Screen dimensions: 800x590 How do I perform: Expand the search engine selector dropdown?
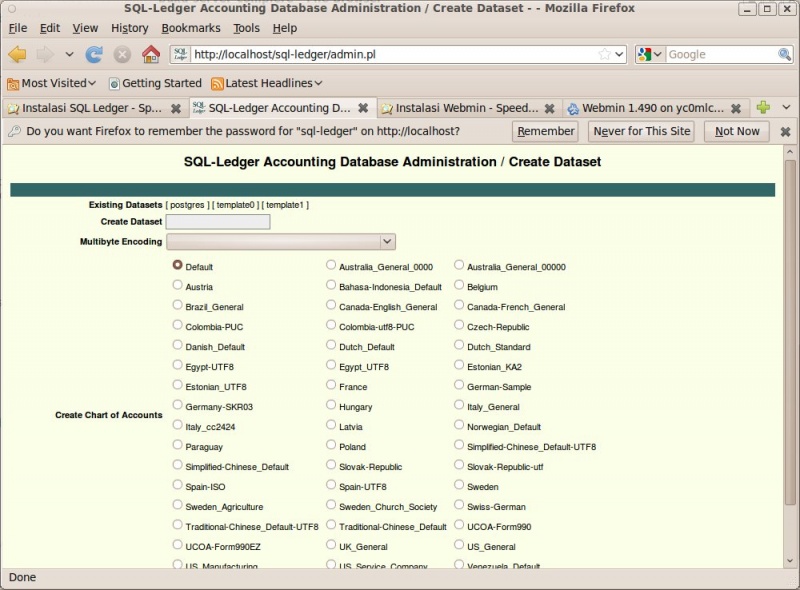(x=658, y=54)
